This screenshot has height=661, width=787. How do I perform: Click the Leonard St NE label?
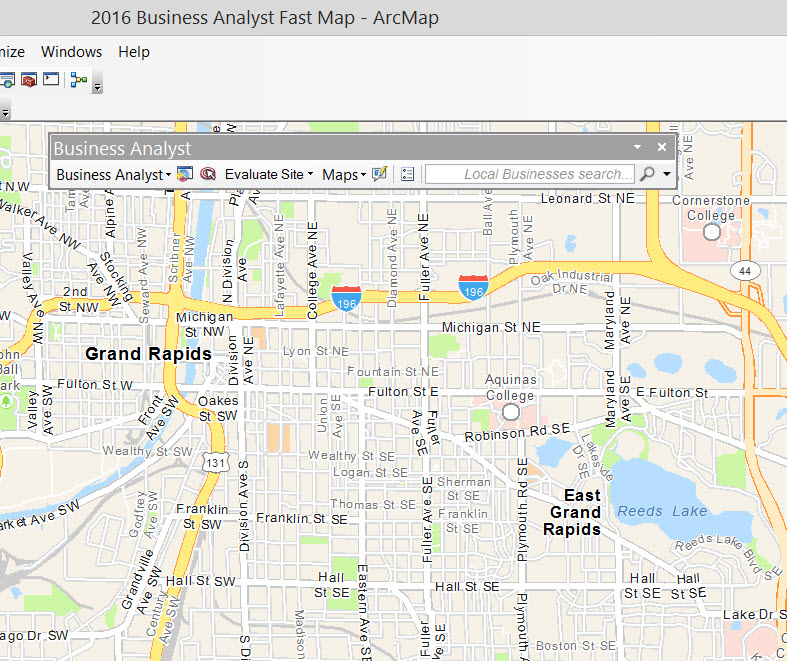pyautogui.click(x=588, y=199)
